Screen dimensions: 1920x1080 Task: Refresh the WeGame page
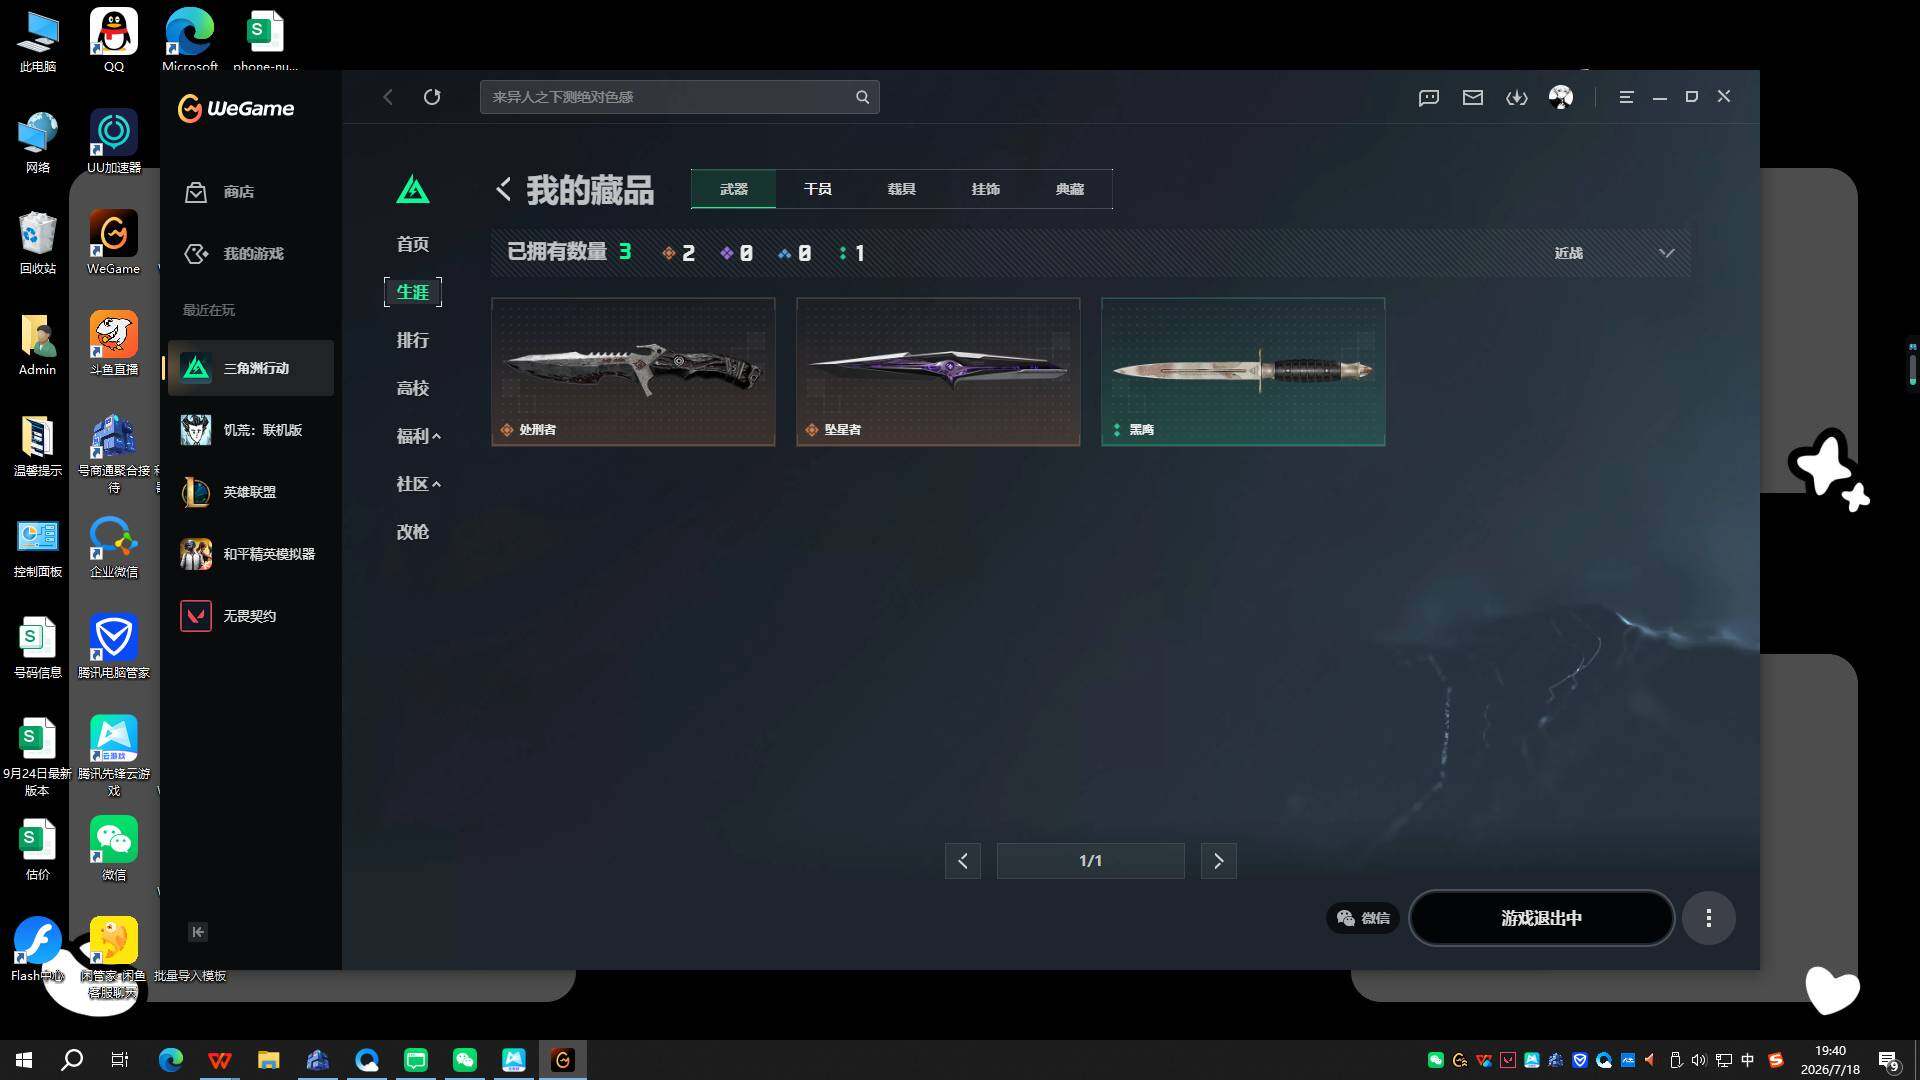click(x=432, y=97)
